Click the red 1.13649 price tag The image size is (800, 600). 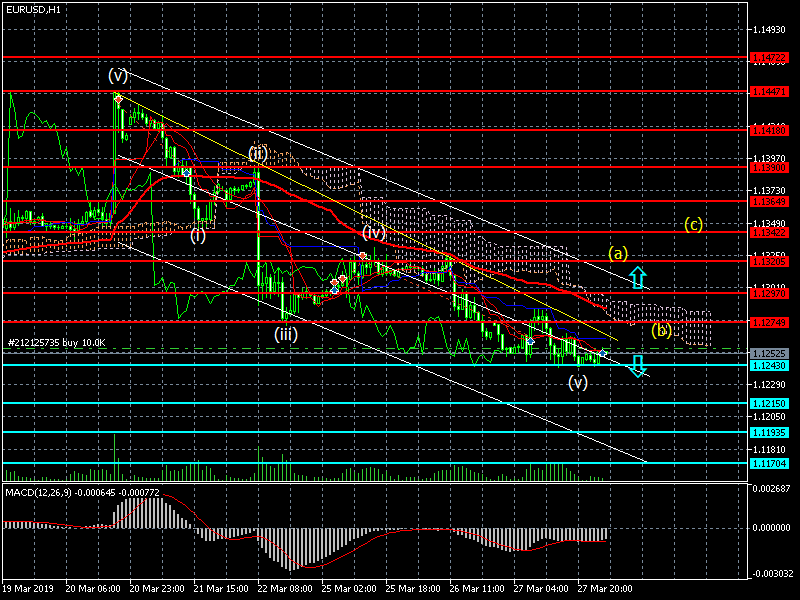tap(769, 202)
